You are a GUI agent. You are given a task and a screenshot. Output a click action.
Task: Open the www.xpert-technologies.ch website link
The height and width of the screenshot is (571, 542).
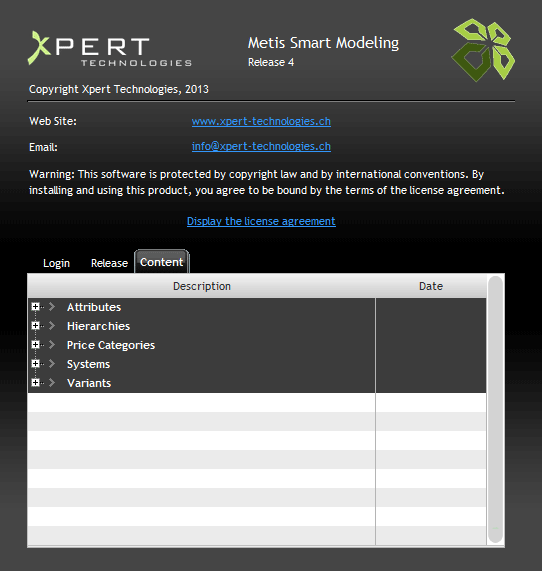261,121
